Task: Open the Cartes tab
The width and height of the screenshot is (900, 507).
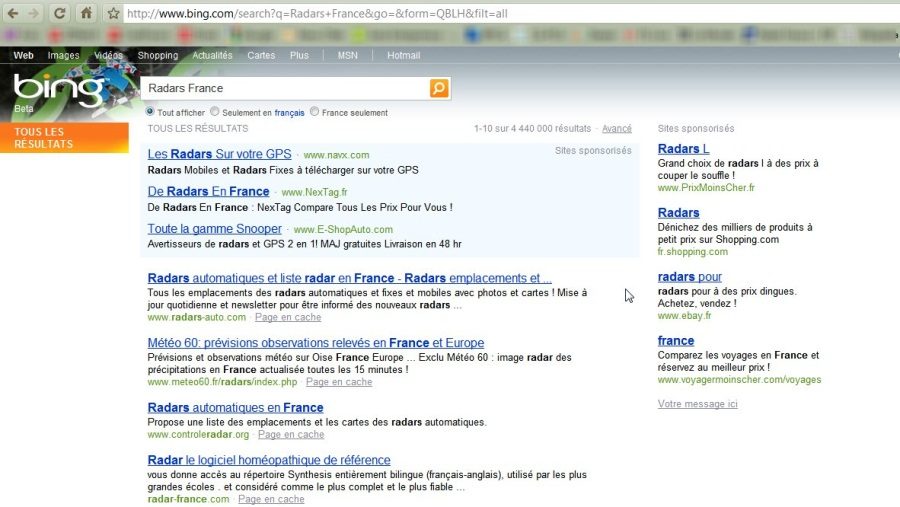Action: tap(261, 56)
